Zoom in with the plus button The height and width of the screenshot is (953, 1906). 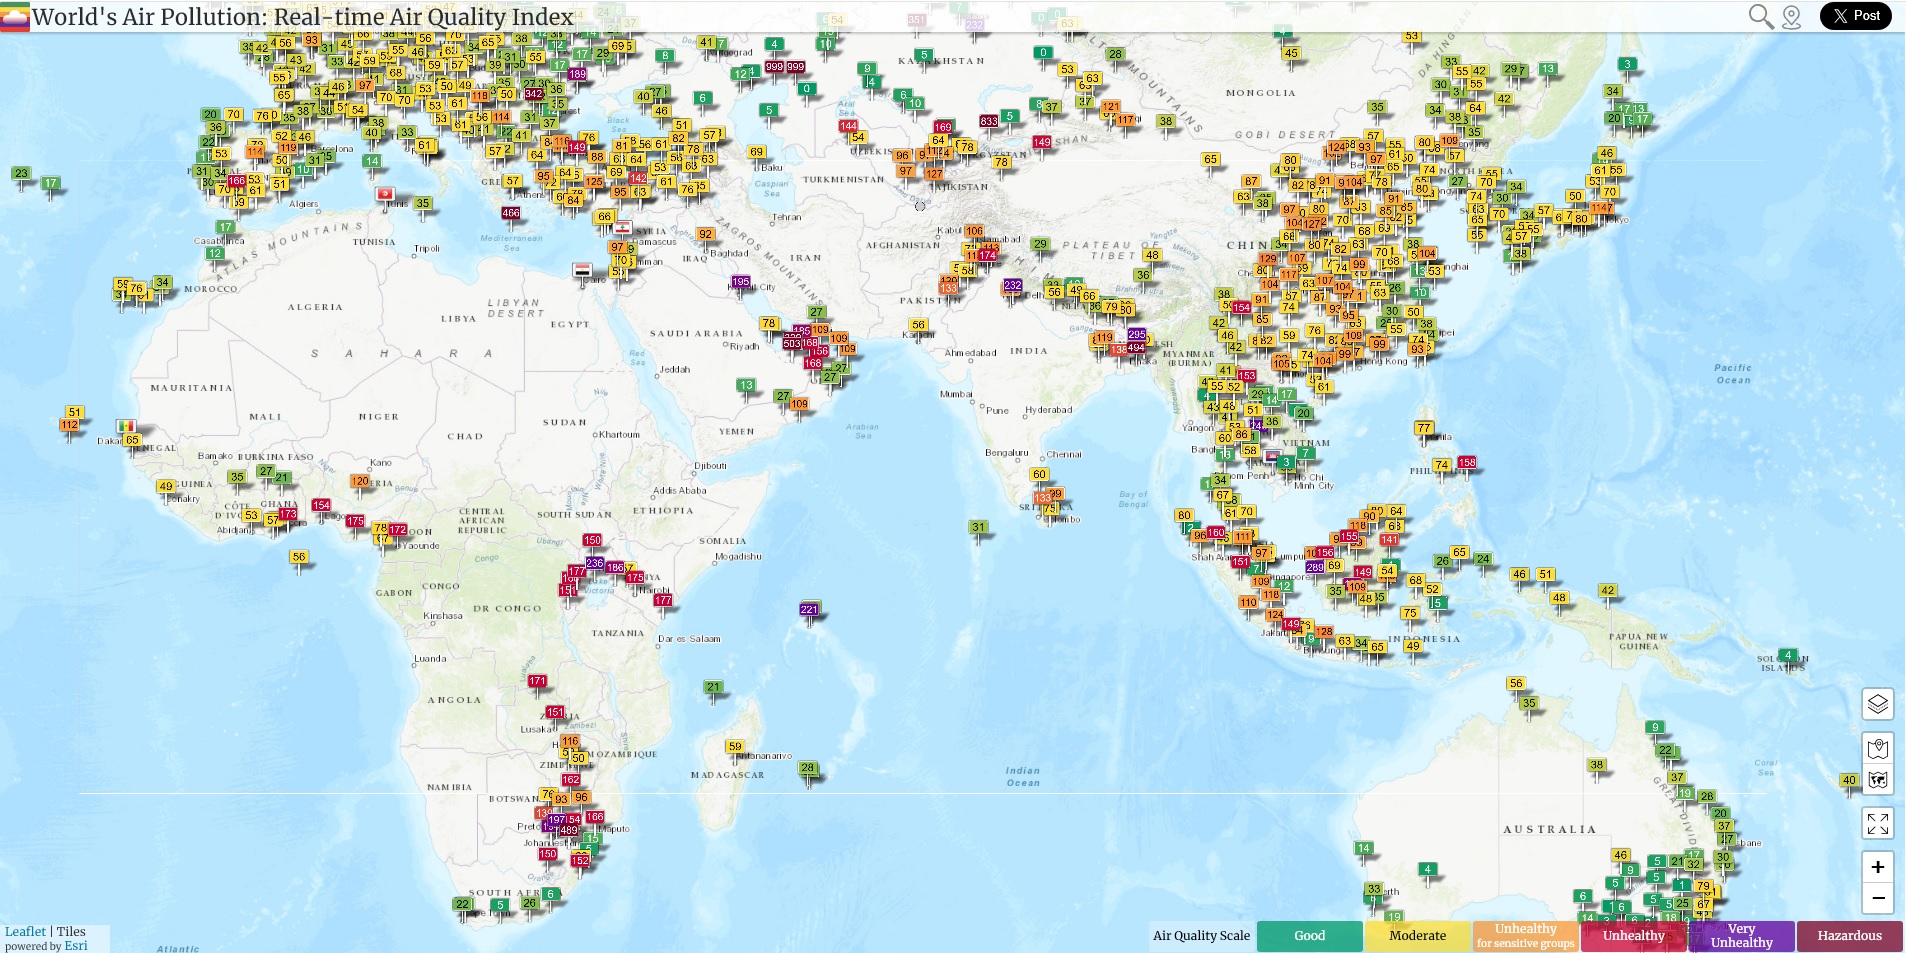pyautogui.click(x=1878, y=867)
